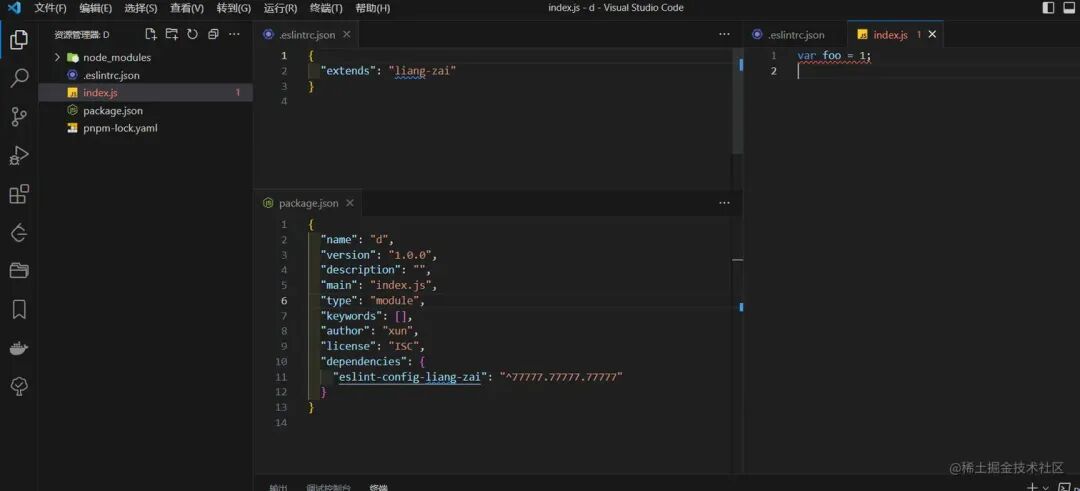Click New File icon in Explorer header
1080x491 pixels.
pyautogui.click(x=151, y=34)
